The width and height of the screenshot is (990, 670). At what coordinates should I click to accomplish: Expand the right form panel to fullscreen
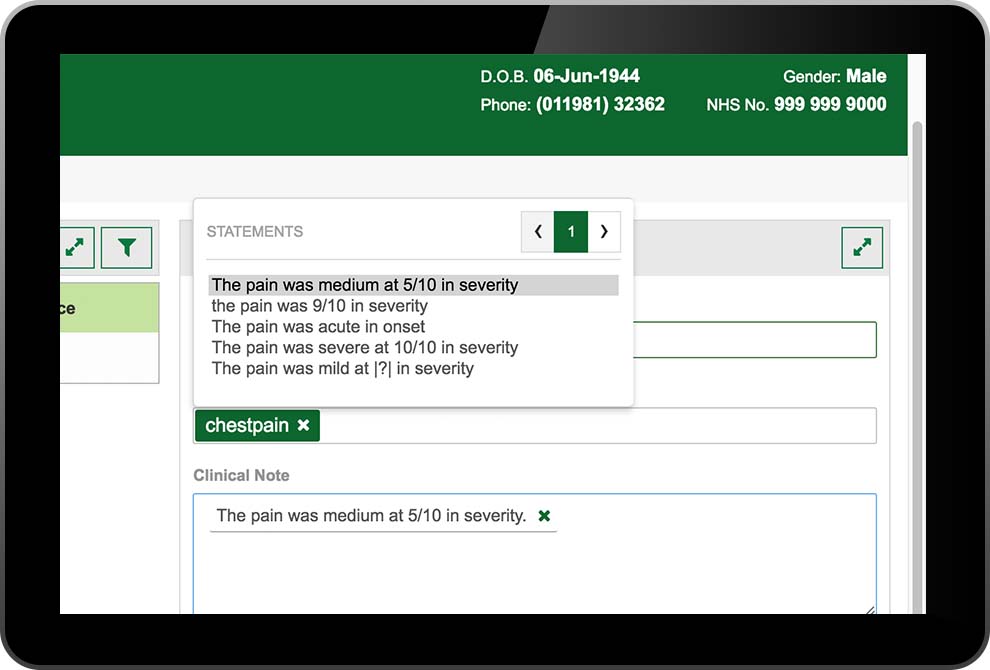pyautogui.click(x=862, y=248)
